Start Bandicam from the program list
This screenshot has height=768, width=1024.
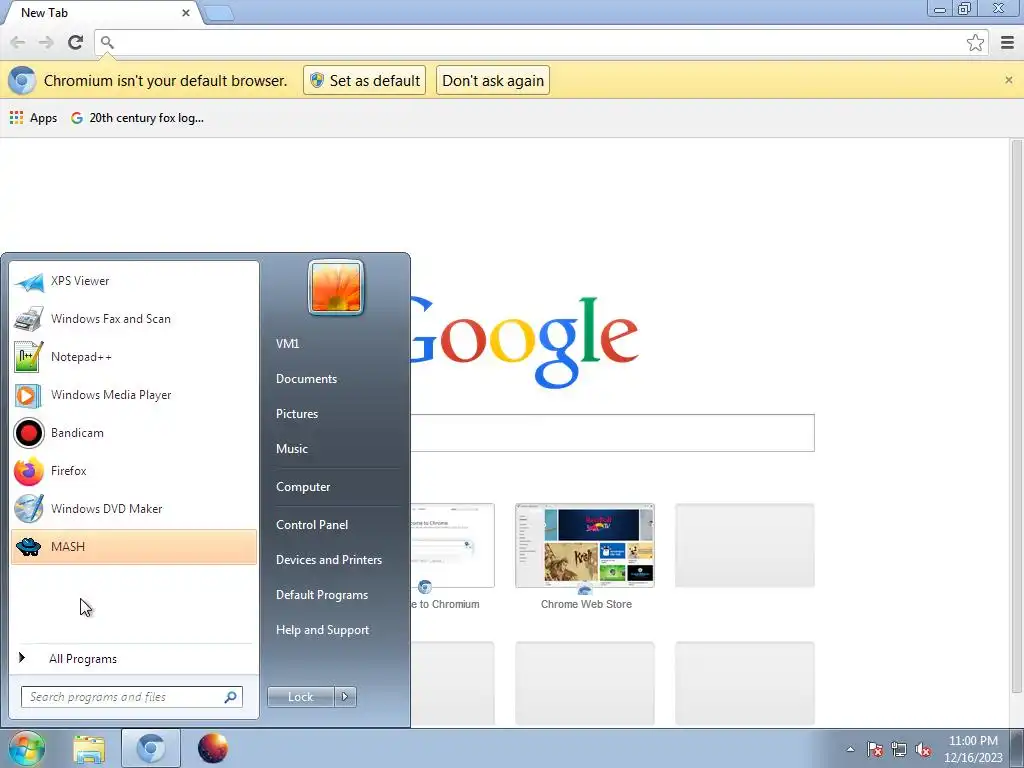[x=134, y=432]
